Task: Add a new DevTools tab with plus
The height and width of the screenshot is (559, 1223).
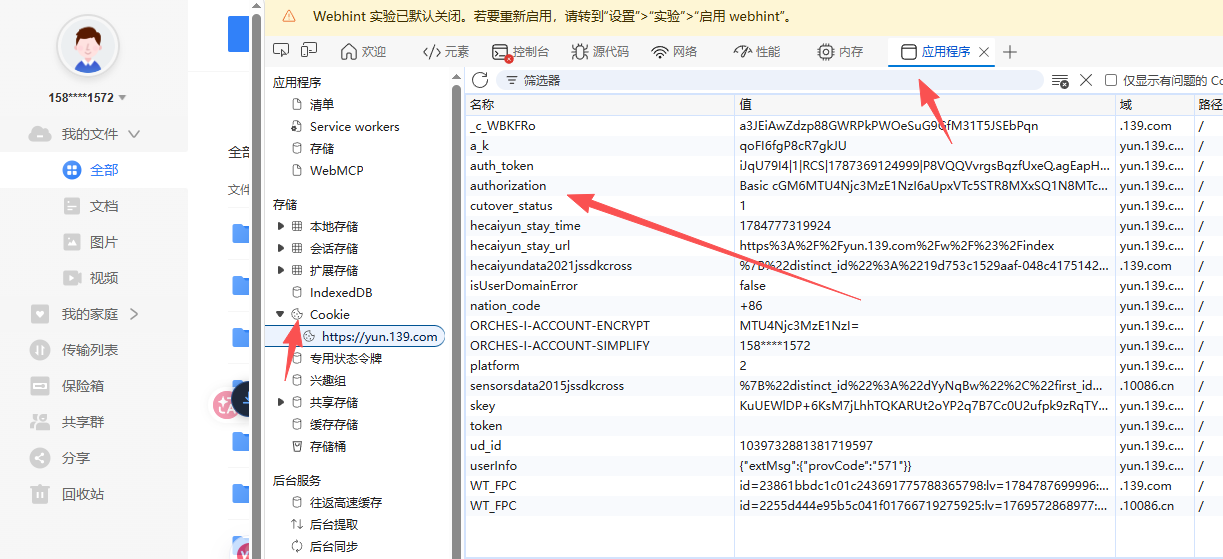Action: (1010, 52)
